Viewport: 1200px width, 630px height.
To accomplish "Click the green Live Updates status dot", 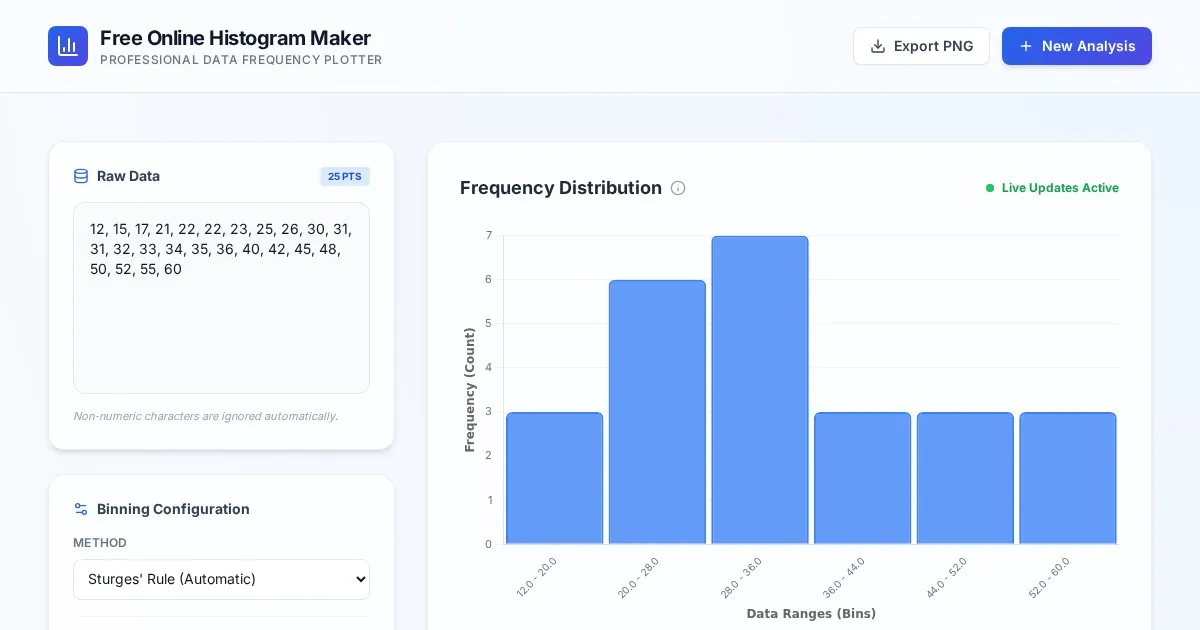I will tap(990, 188).
